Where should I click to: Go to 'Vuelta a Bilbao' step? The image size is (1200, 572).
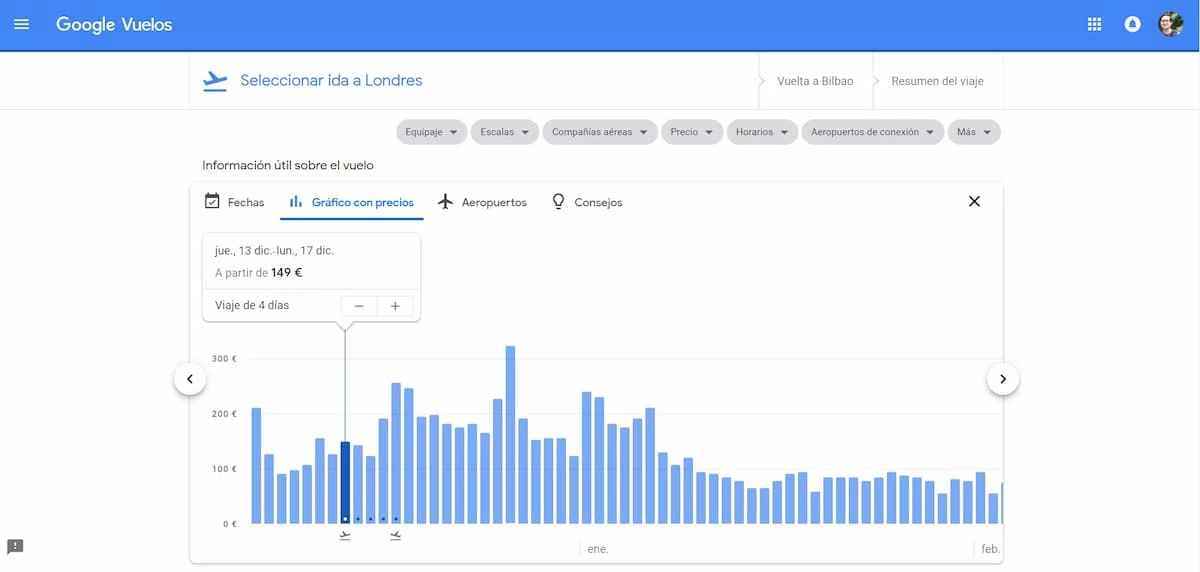click(x=815, y=81)
